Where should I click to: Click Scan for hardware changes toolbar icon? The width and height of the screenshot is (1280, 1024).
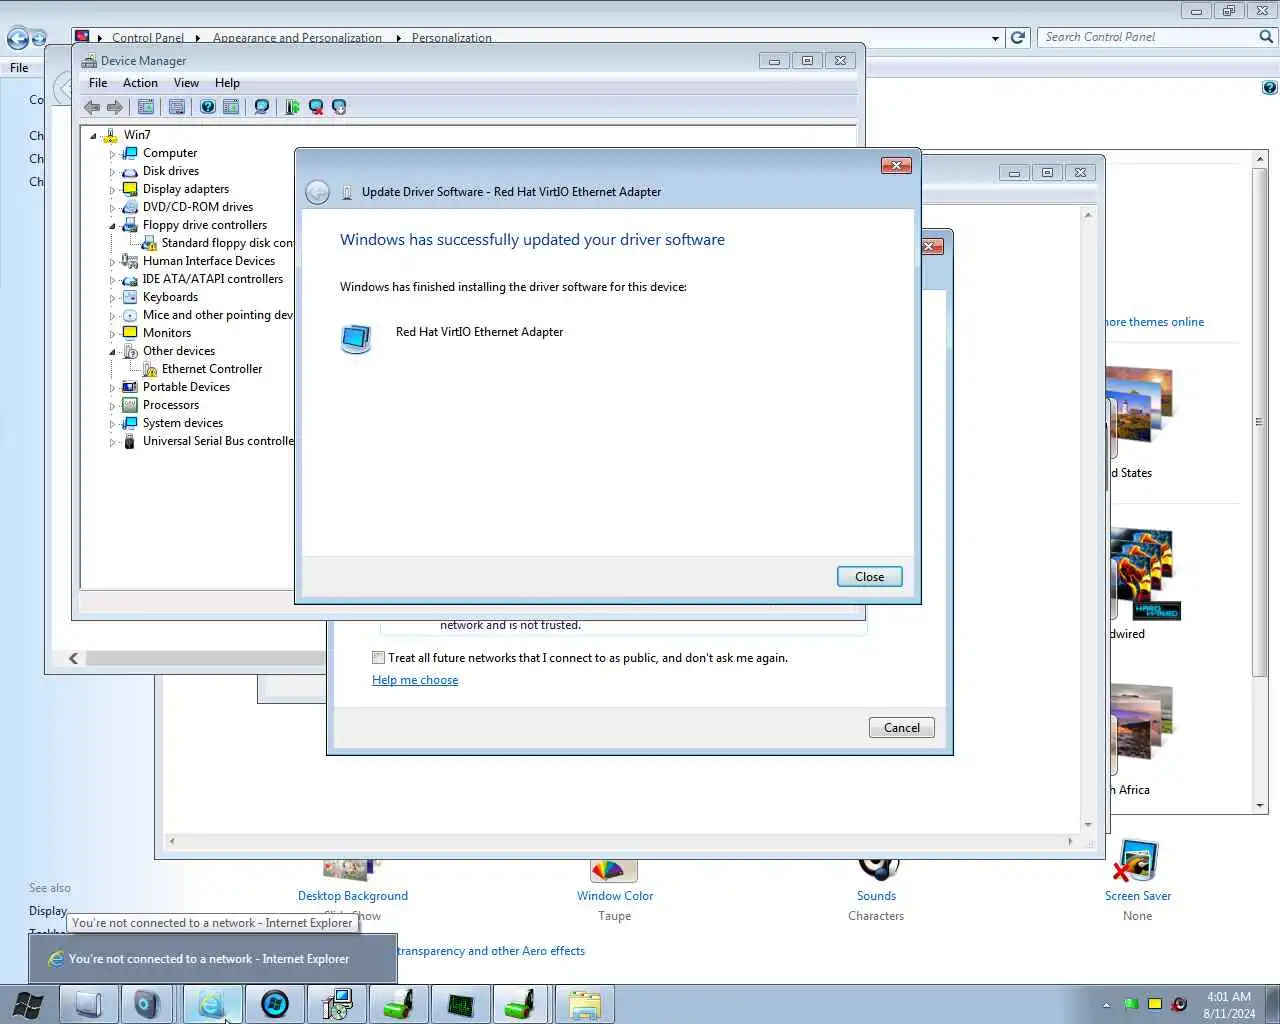pos(262,107)
